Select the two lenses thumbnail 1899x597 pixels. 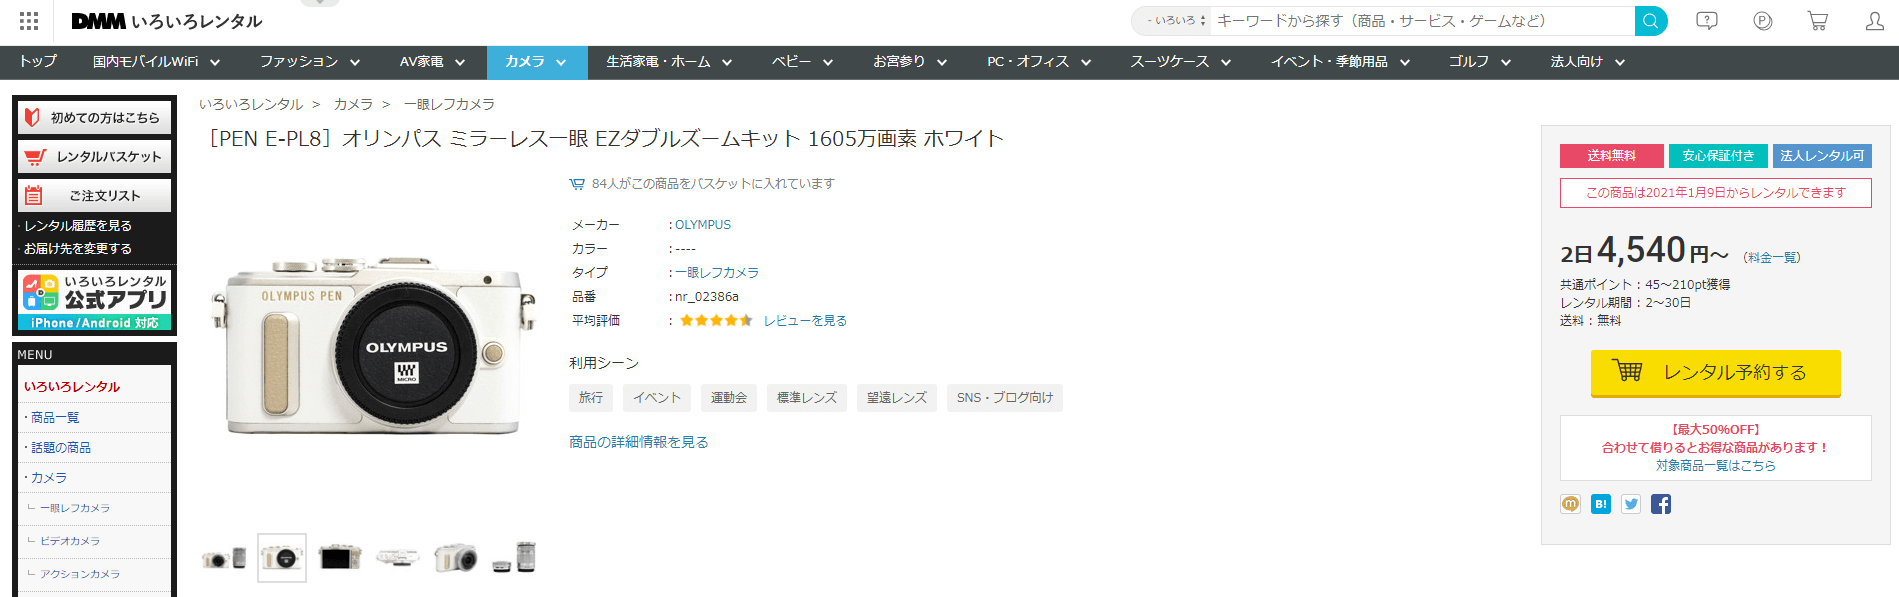[514, 558]
